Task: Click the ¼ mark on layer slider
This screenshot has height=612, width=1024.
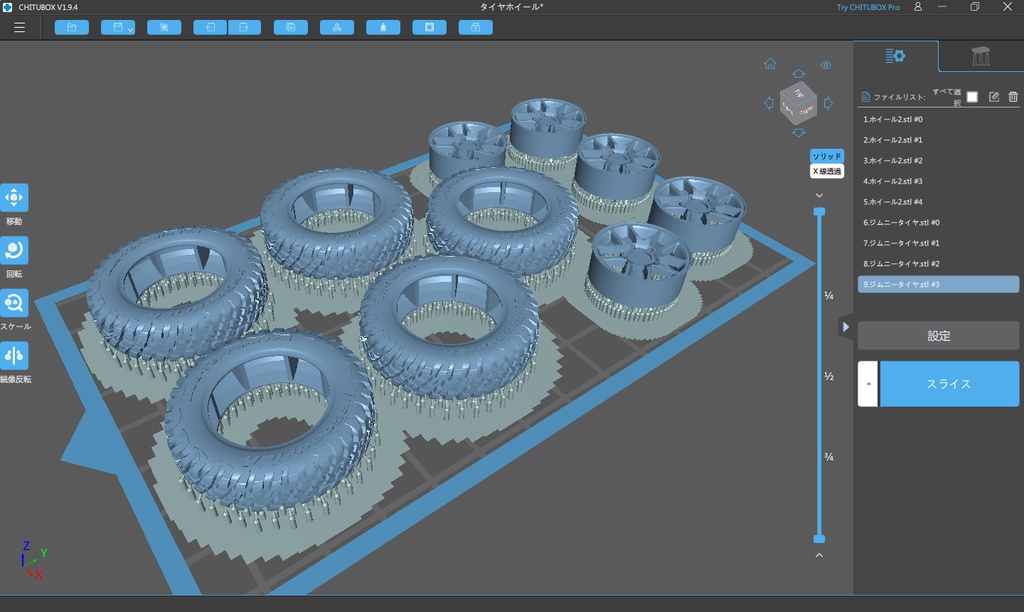Action: [x=829, y=296]
